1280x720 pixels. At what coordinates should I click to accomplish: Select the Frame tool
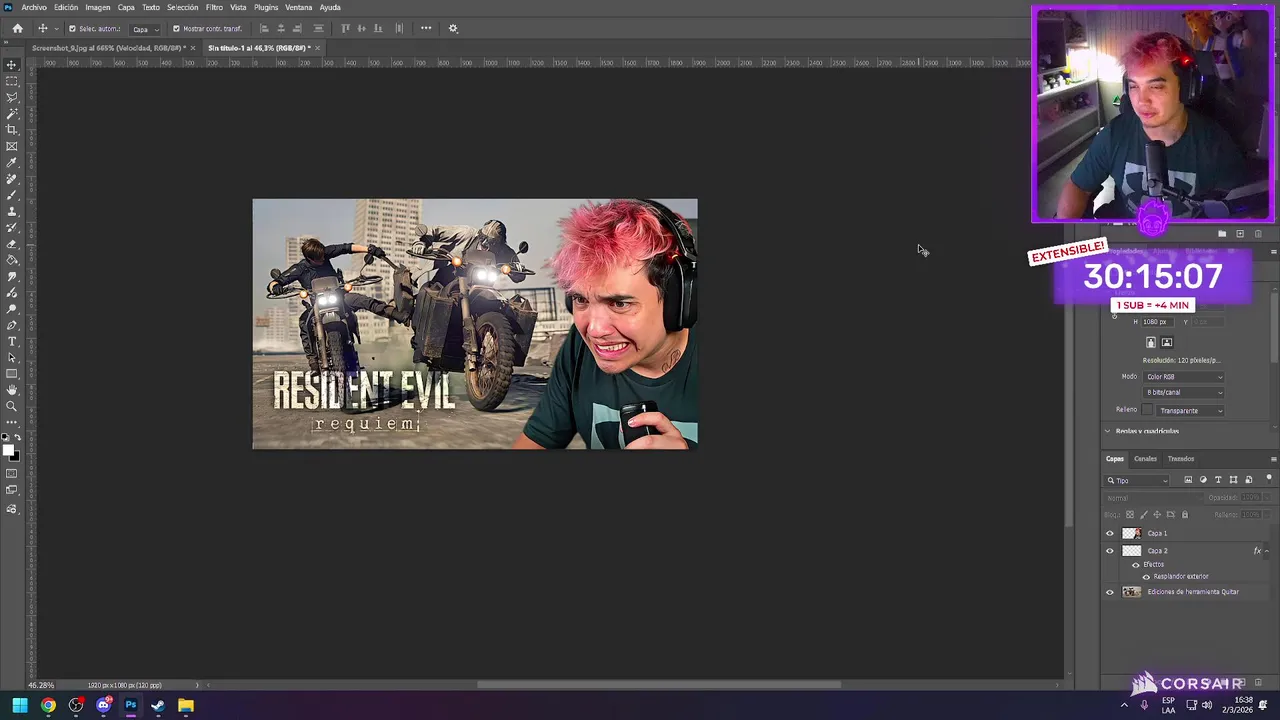[x=12, y=146]
